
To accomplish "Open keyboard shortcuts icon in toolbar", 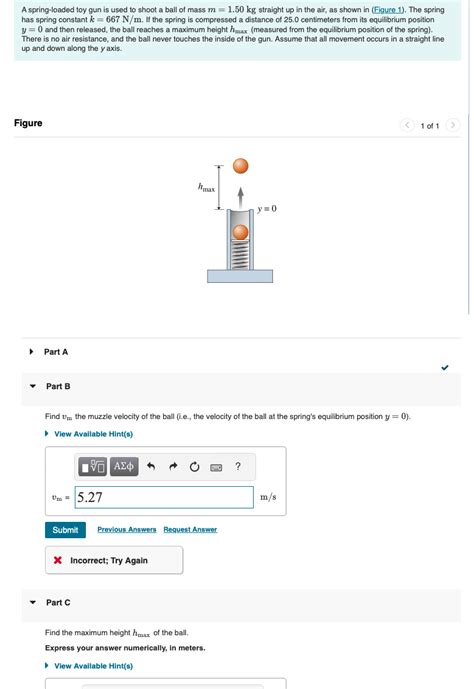I will coord(216,467).
